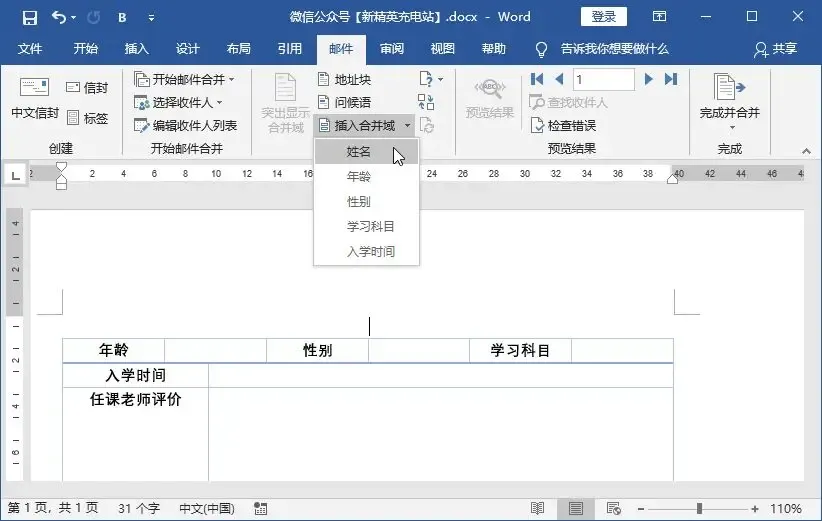Click the right indent ruler marker
This screenshot has height=521, width=822.
coord(673,179)
